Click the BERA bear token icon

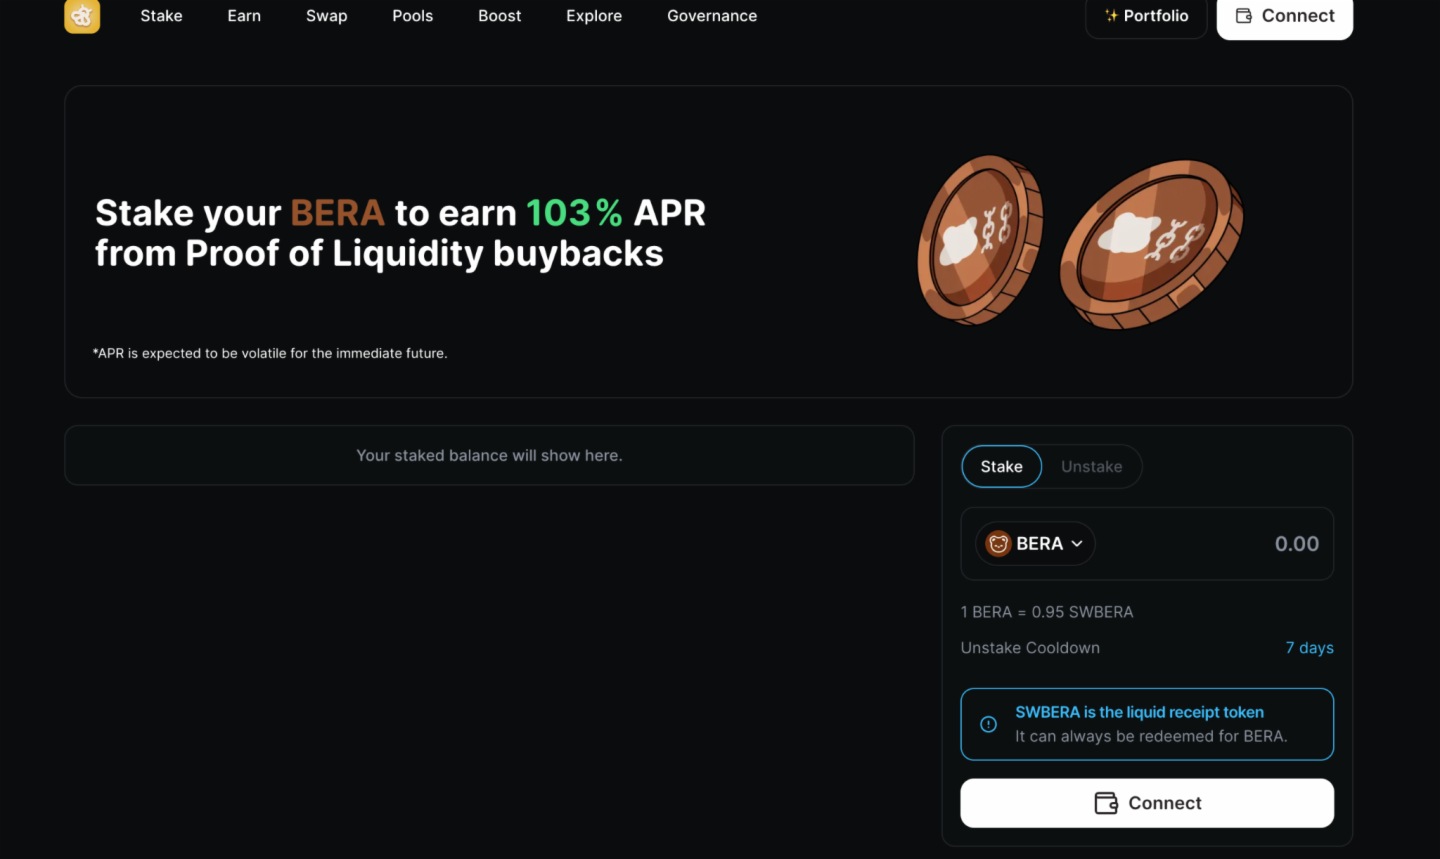(x=998, y=544)
